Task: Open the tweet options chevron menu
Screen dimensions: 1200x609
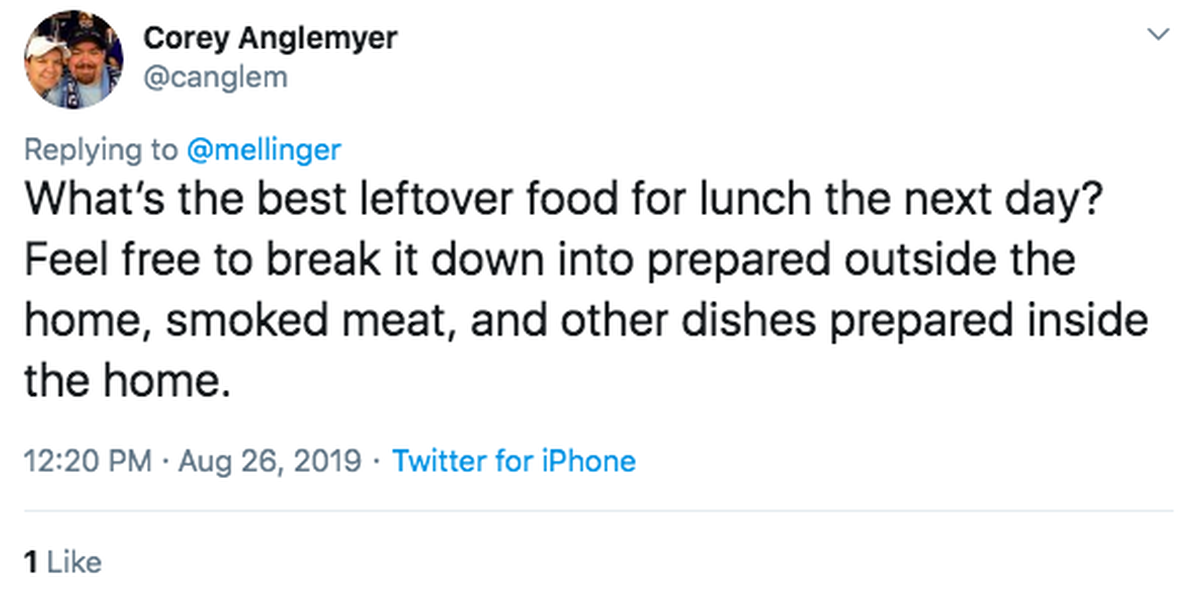Action: point(1158,34)
